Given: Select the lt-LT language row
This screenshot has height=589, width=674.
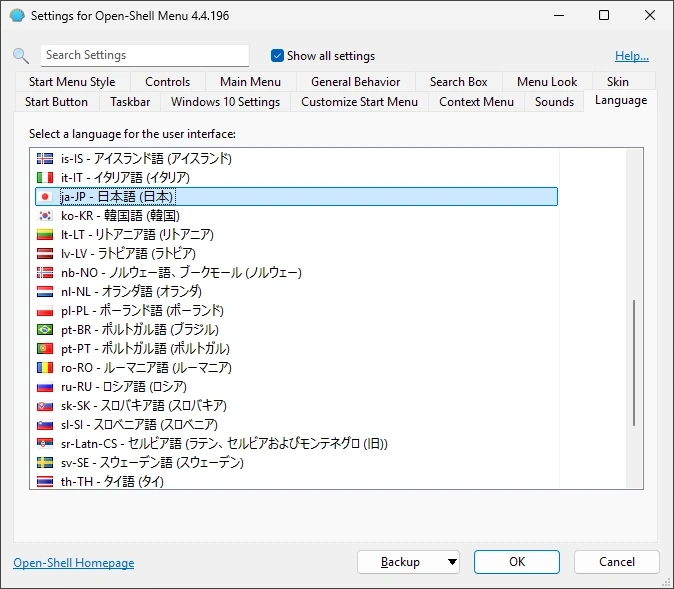Looking at the screenshot, I should coord(297,234).
